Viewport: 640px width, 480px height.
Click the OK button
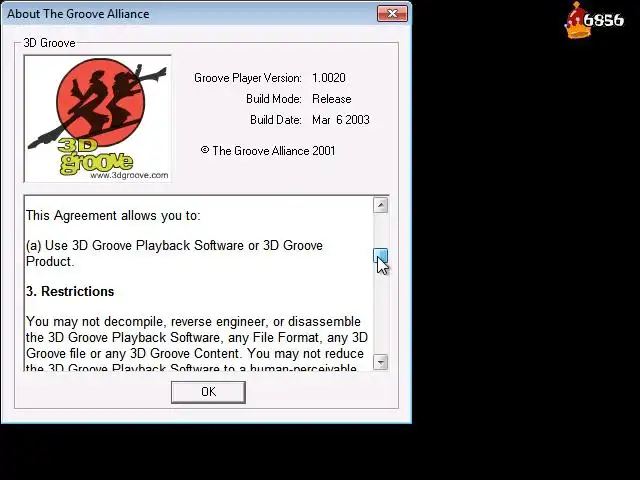pyautogui.click(x=208, y=392)
